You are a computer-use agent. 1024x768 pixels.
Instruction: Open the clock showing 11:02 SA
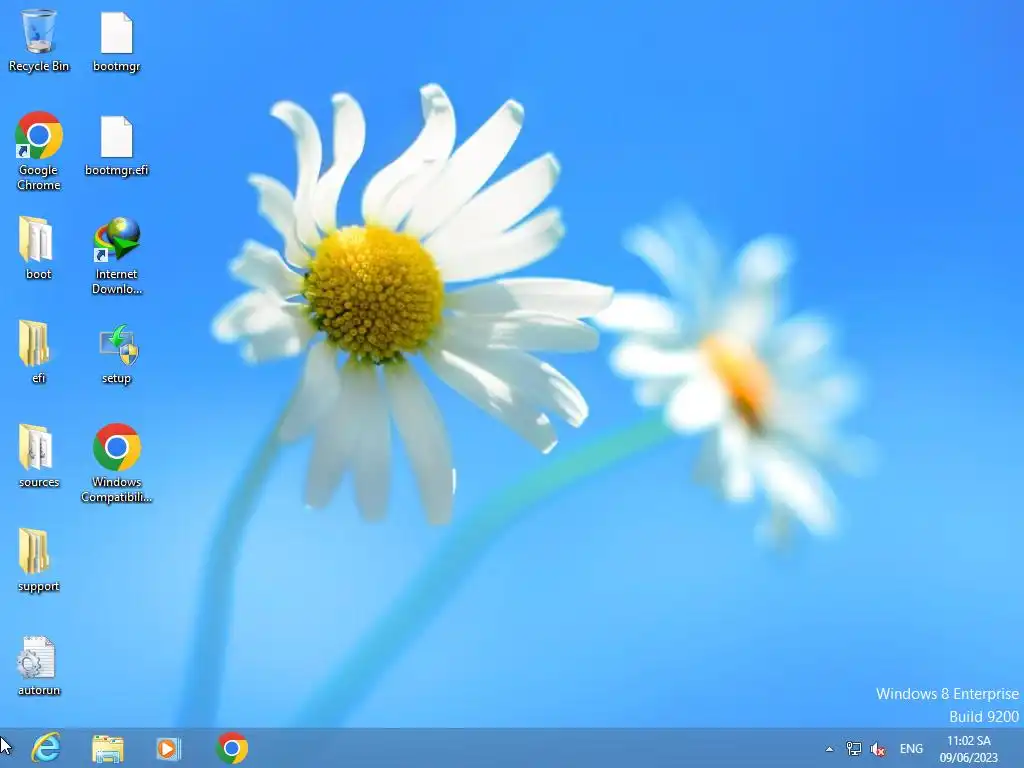pyautogui.click(x=968, y=749)
